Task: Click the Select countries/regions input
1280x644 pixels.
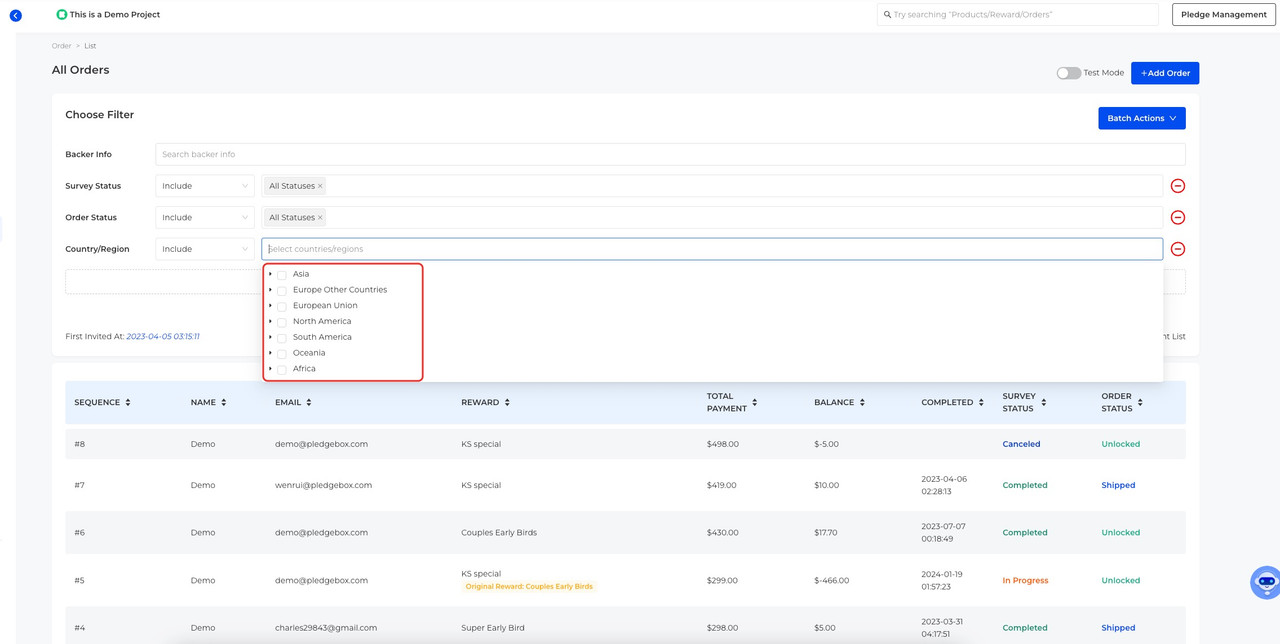Action: [x=712, y=249]
